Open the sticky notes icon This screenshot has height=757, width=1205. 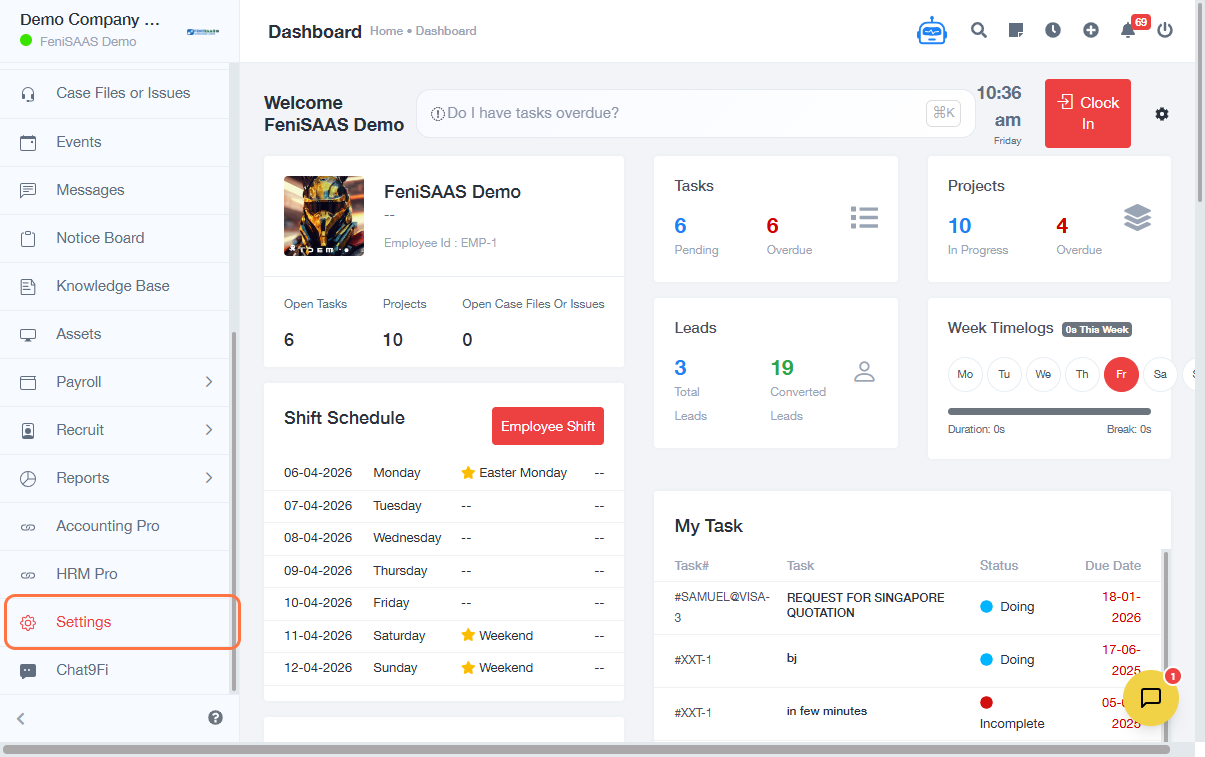[1016, 30]
